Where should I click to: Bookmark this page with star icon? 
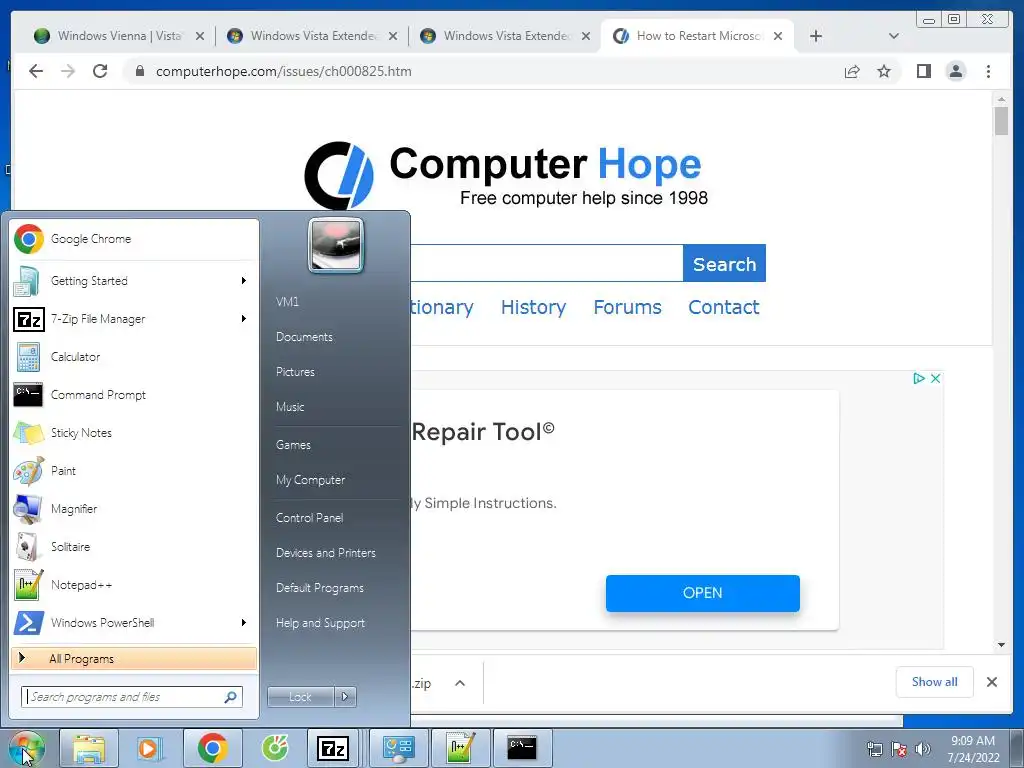tap(884, 71)
